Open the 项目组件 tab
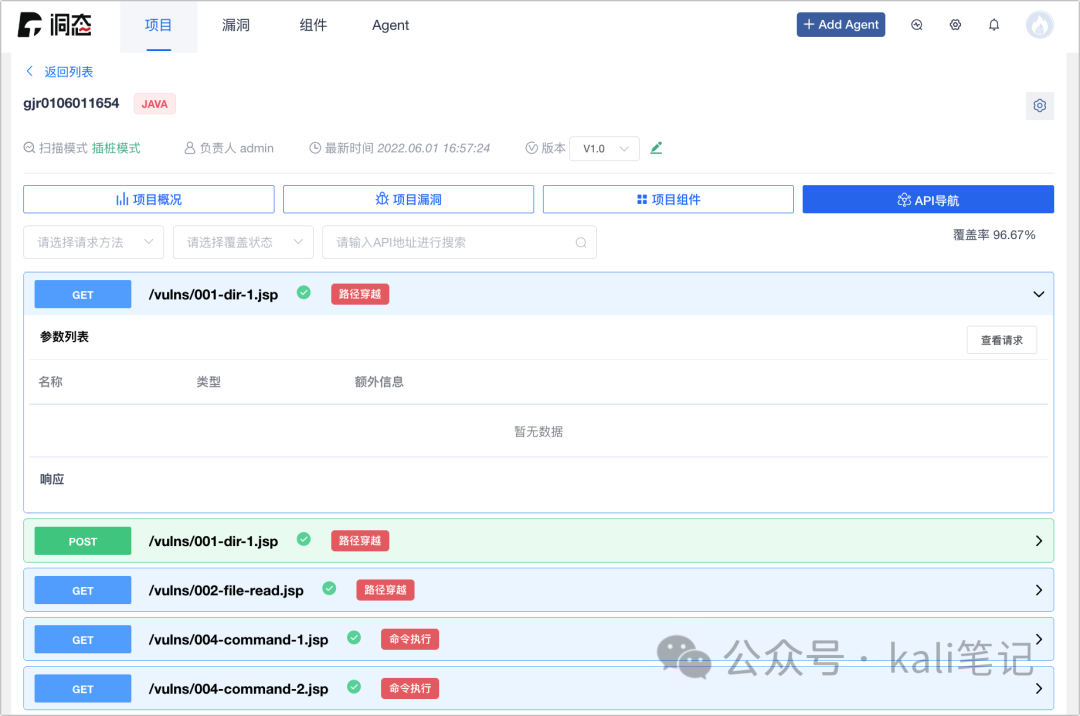 (x=668, y=200)
